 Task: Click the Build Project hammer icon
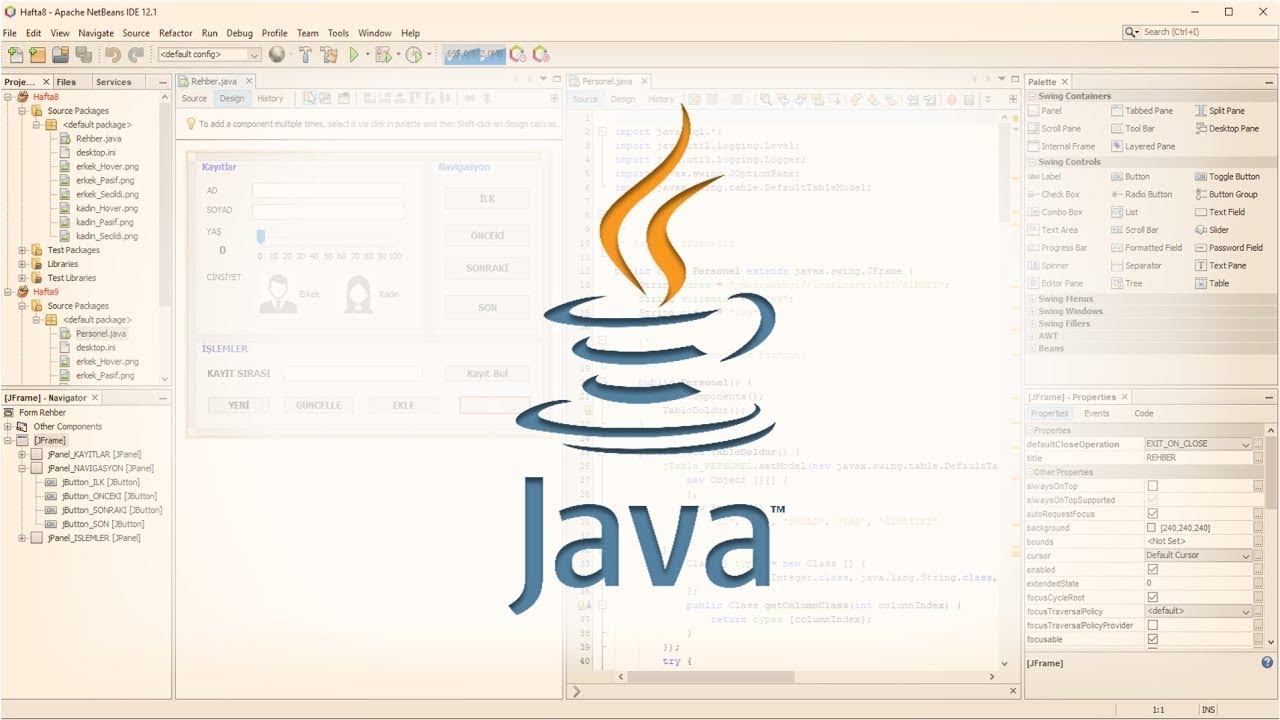point(305,55)
